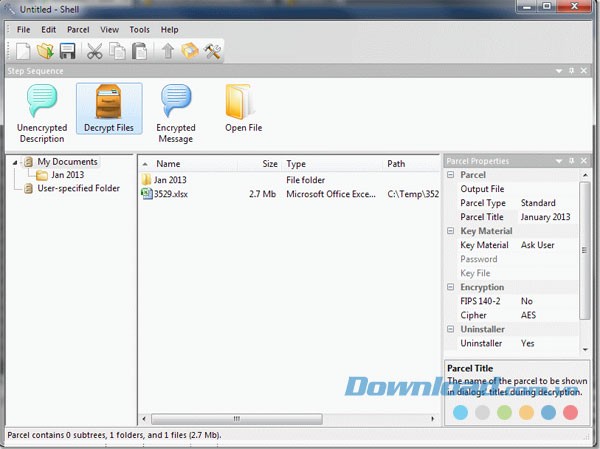Open the hammer and wrench tools icon
The width and height of the screenshot is (600, 449).
tap(212, 51)
